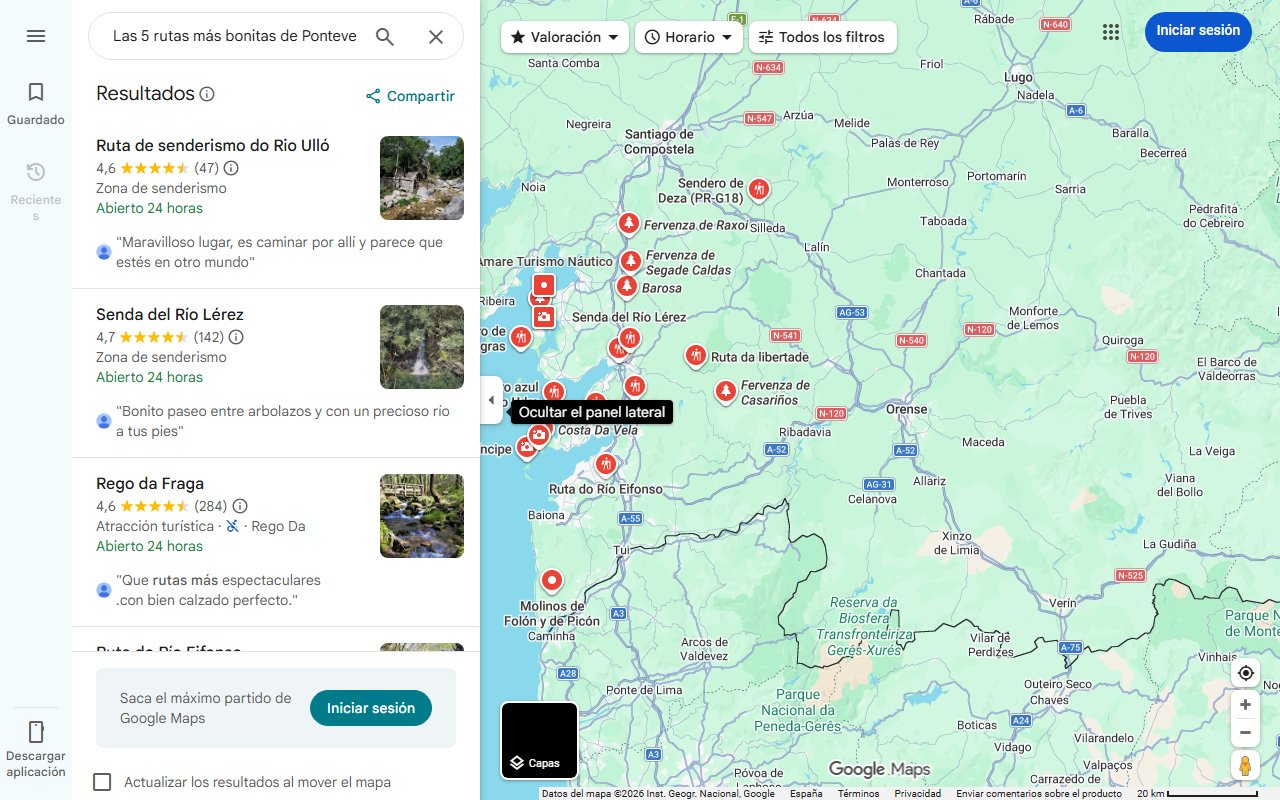
Task: Click the info icon next to Resultados
Action: coord(207,93)
